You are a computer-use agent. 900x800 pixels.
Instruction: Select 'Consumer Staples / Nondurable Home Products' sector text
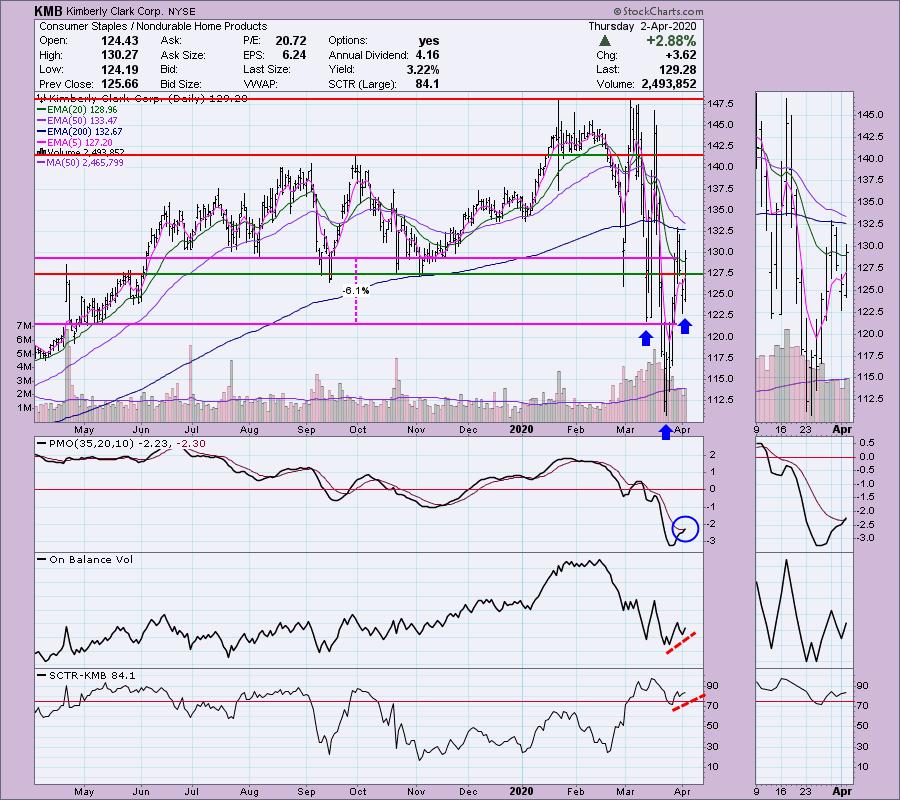(x=153, y=26)
